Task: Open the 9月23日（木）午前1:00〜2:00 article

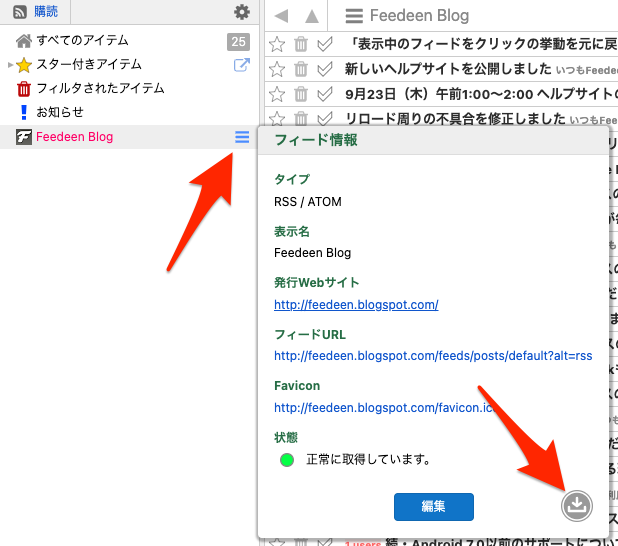Action: (x=481, y=94)
